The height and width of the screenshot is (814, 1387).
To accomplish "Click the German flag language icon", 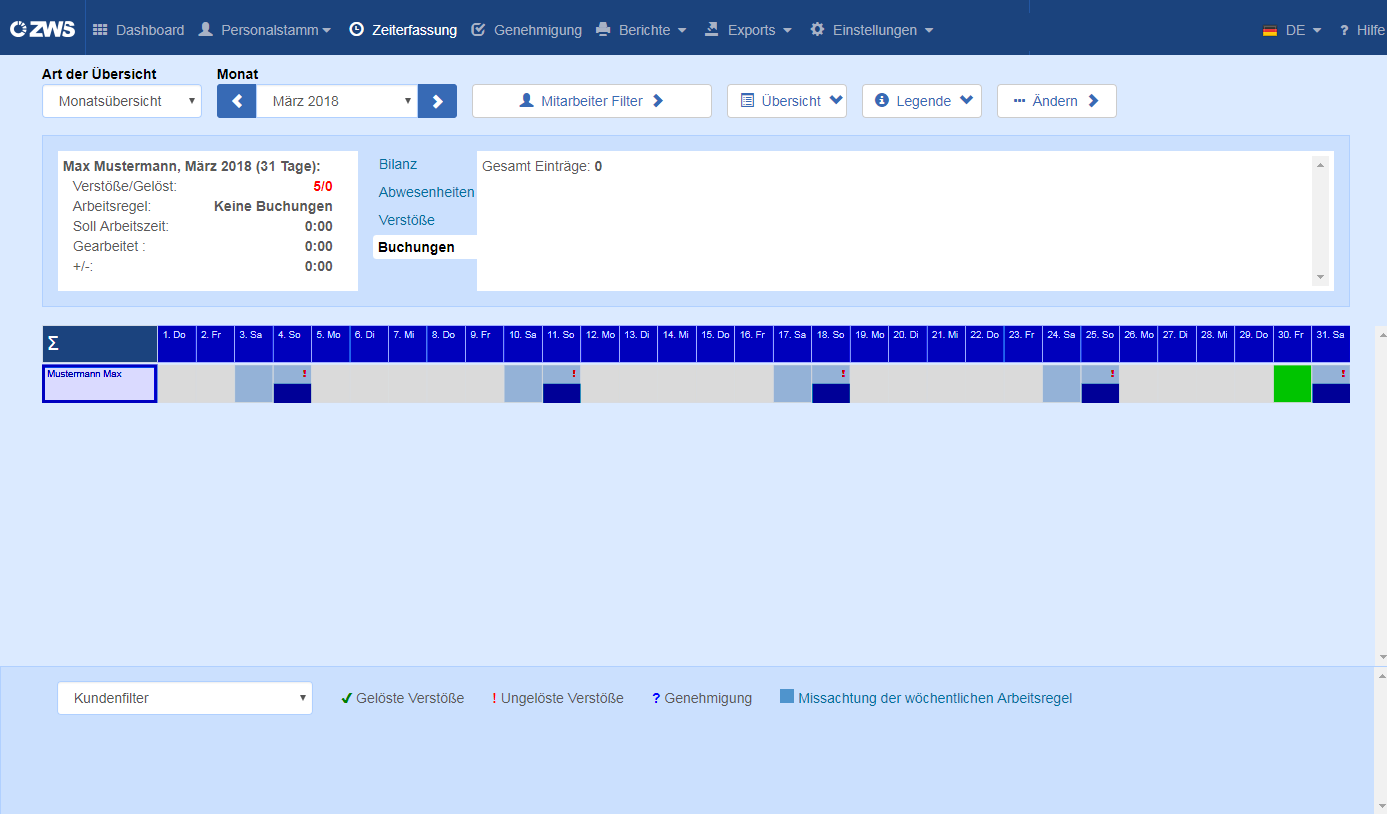I will click(1270, 30).
